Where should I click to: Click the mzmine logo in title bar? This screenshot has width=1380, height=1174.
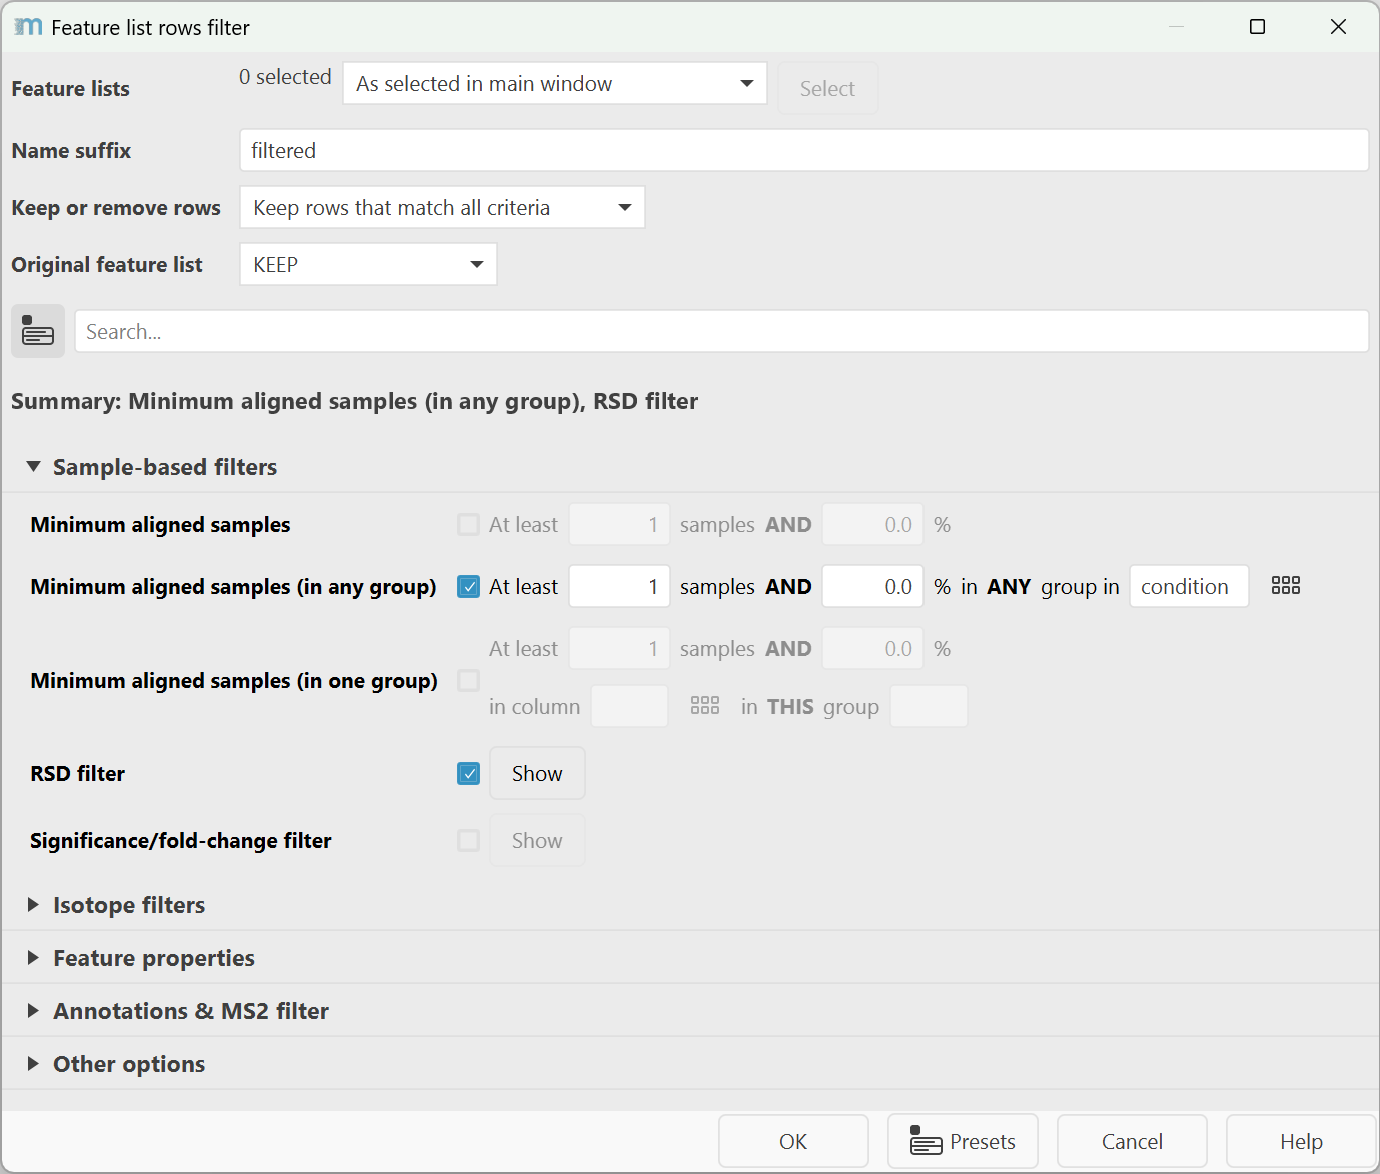[x=28, y=27]
